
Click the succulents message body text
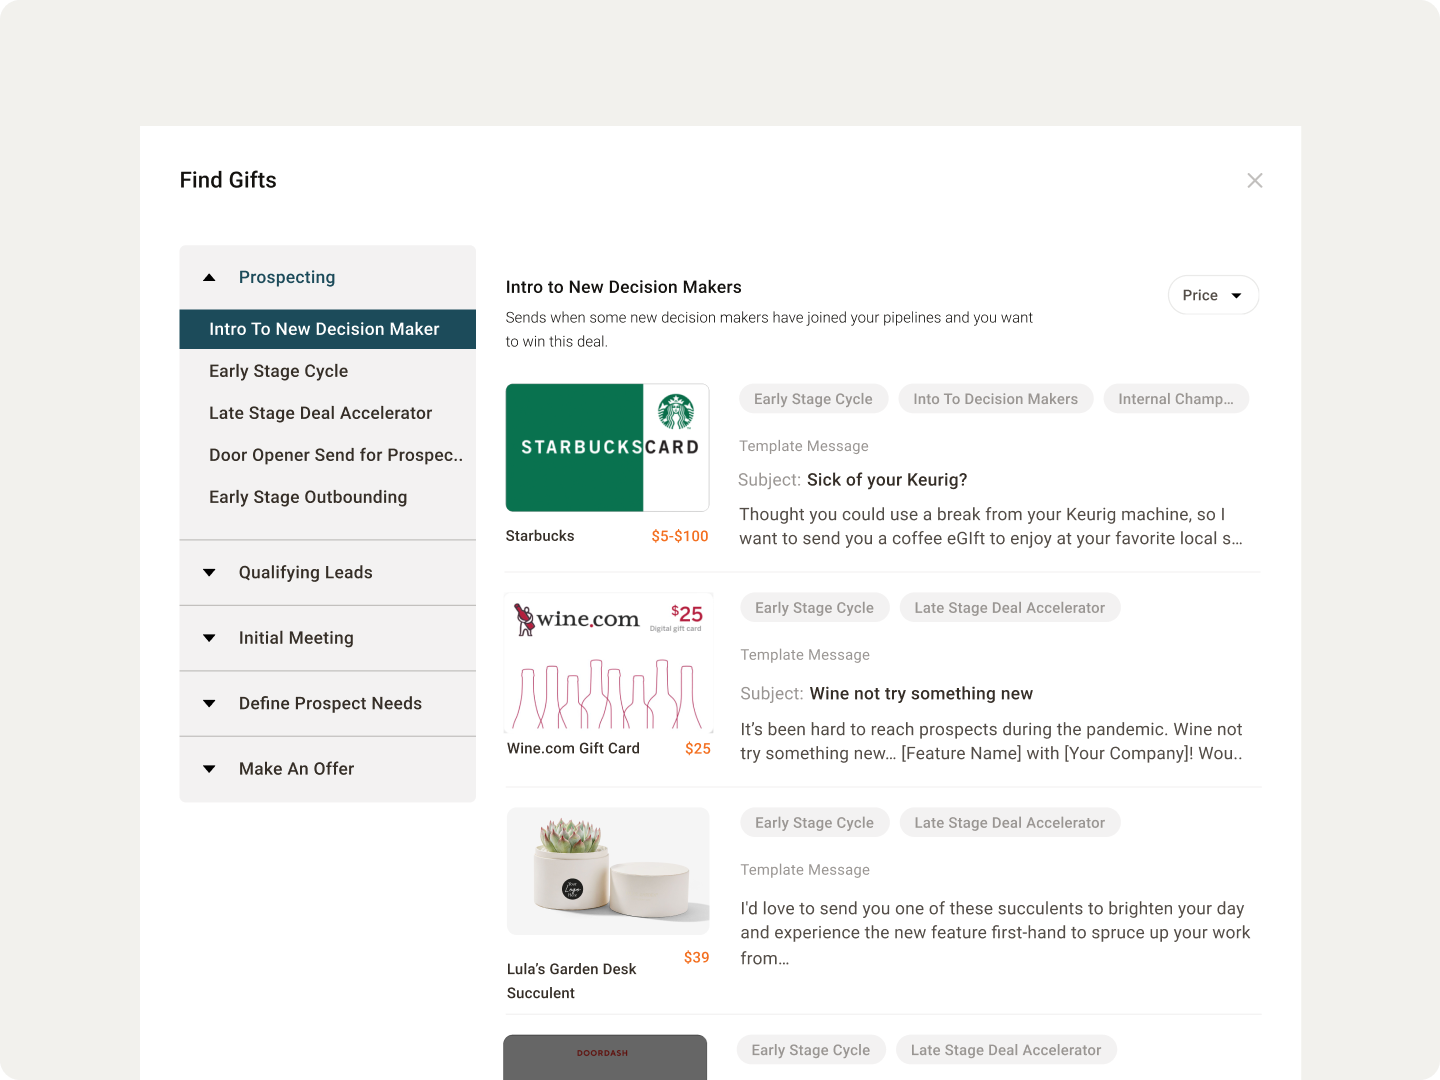pos(995,933)
